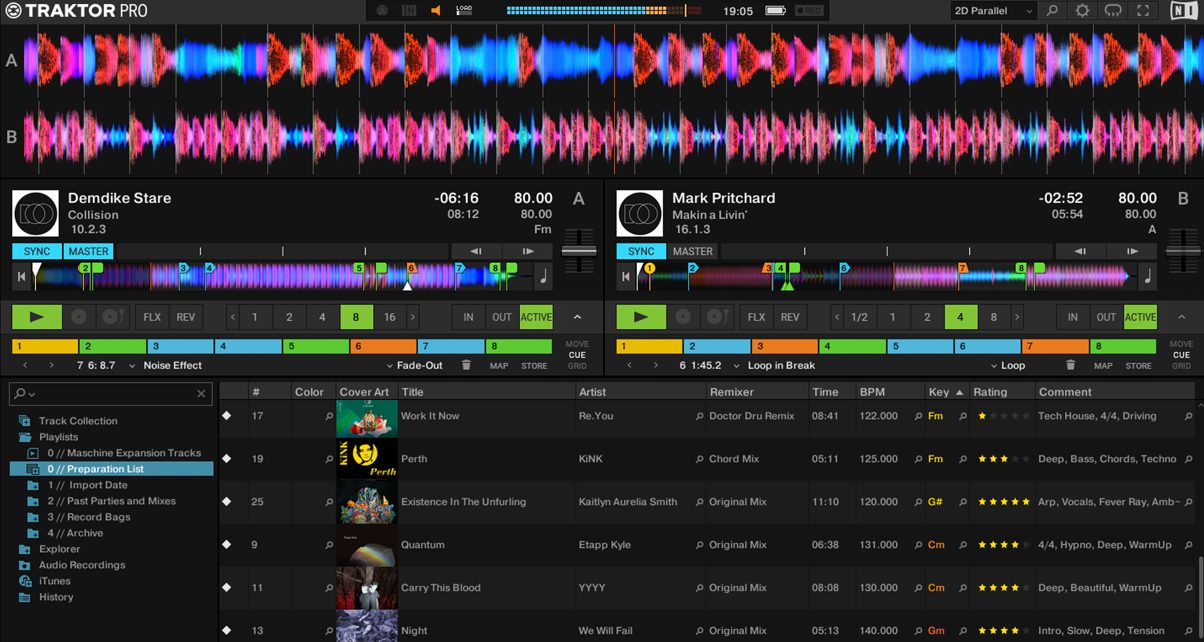Click Deck A CUE disc button
The height and width of the screenshot is (642, 1204).
[79, 317]
